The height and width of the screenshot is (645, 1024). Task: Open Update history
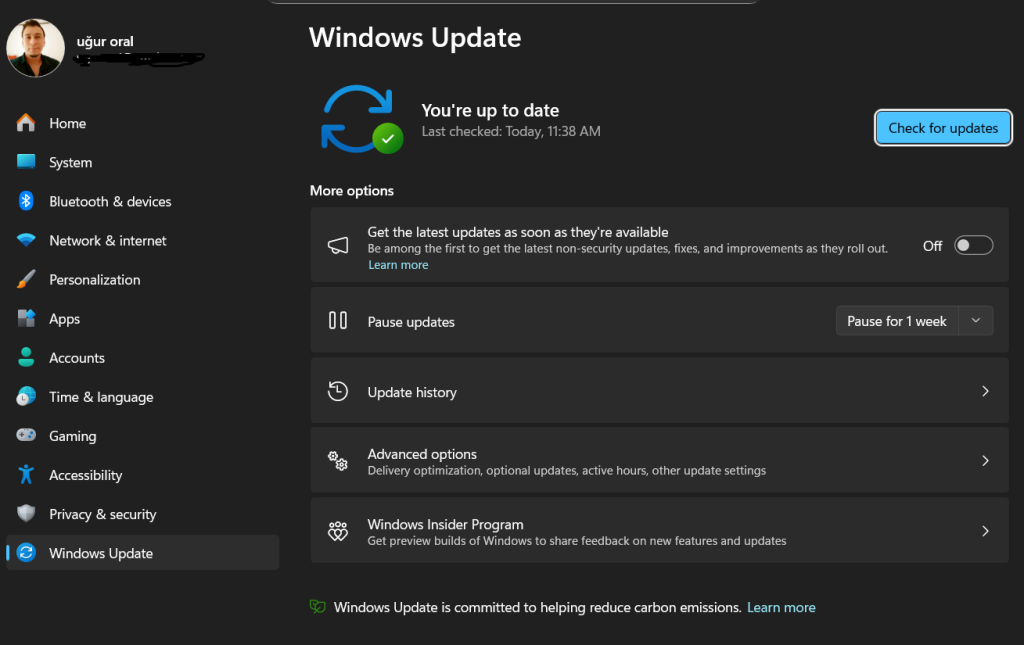660,391
